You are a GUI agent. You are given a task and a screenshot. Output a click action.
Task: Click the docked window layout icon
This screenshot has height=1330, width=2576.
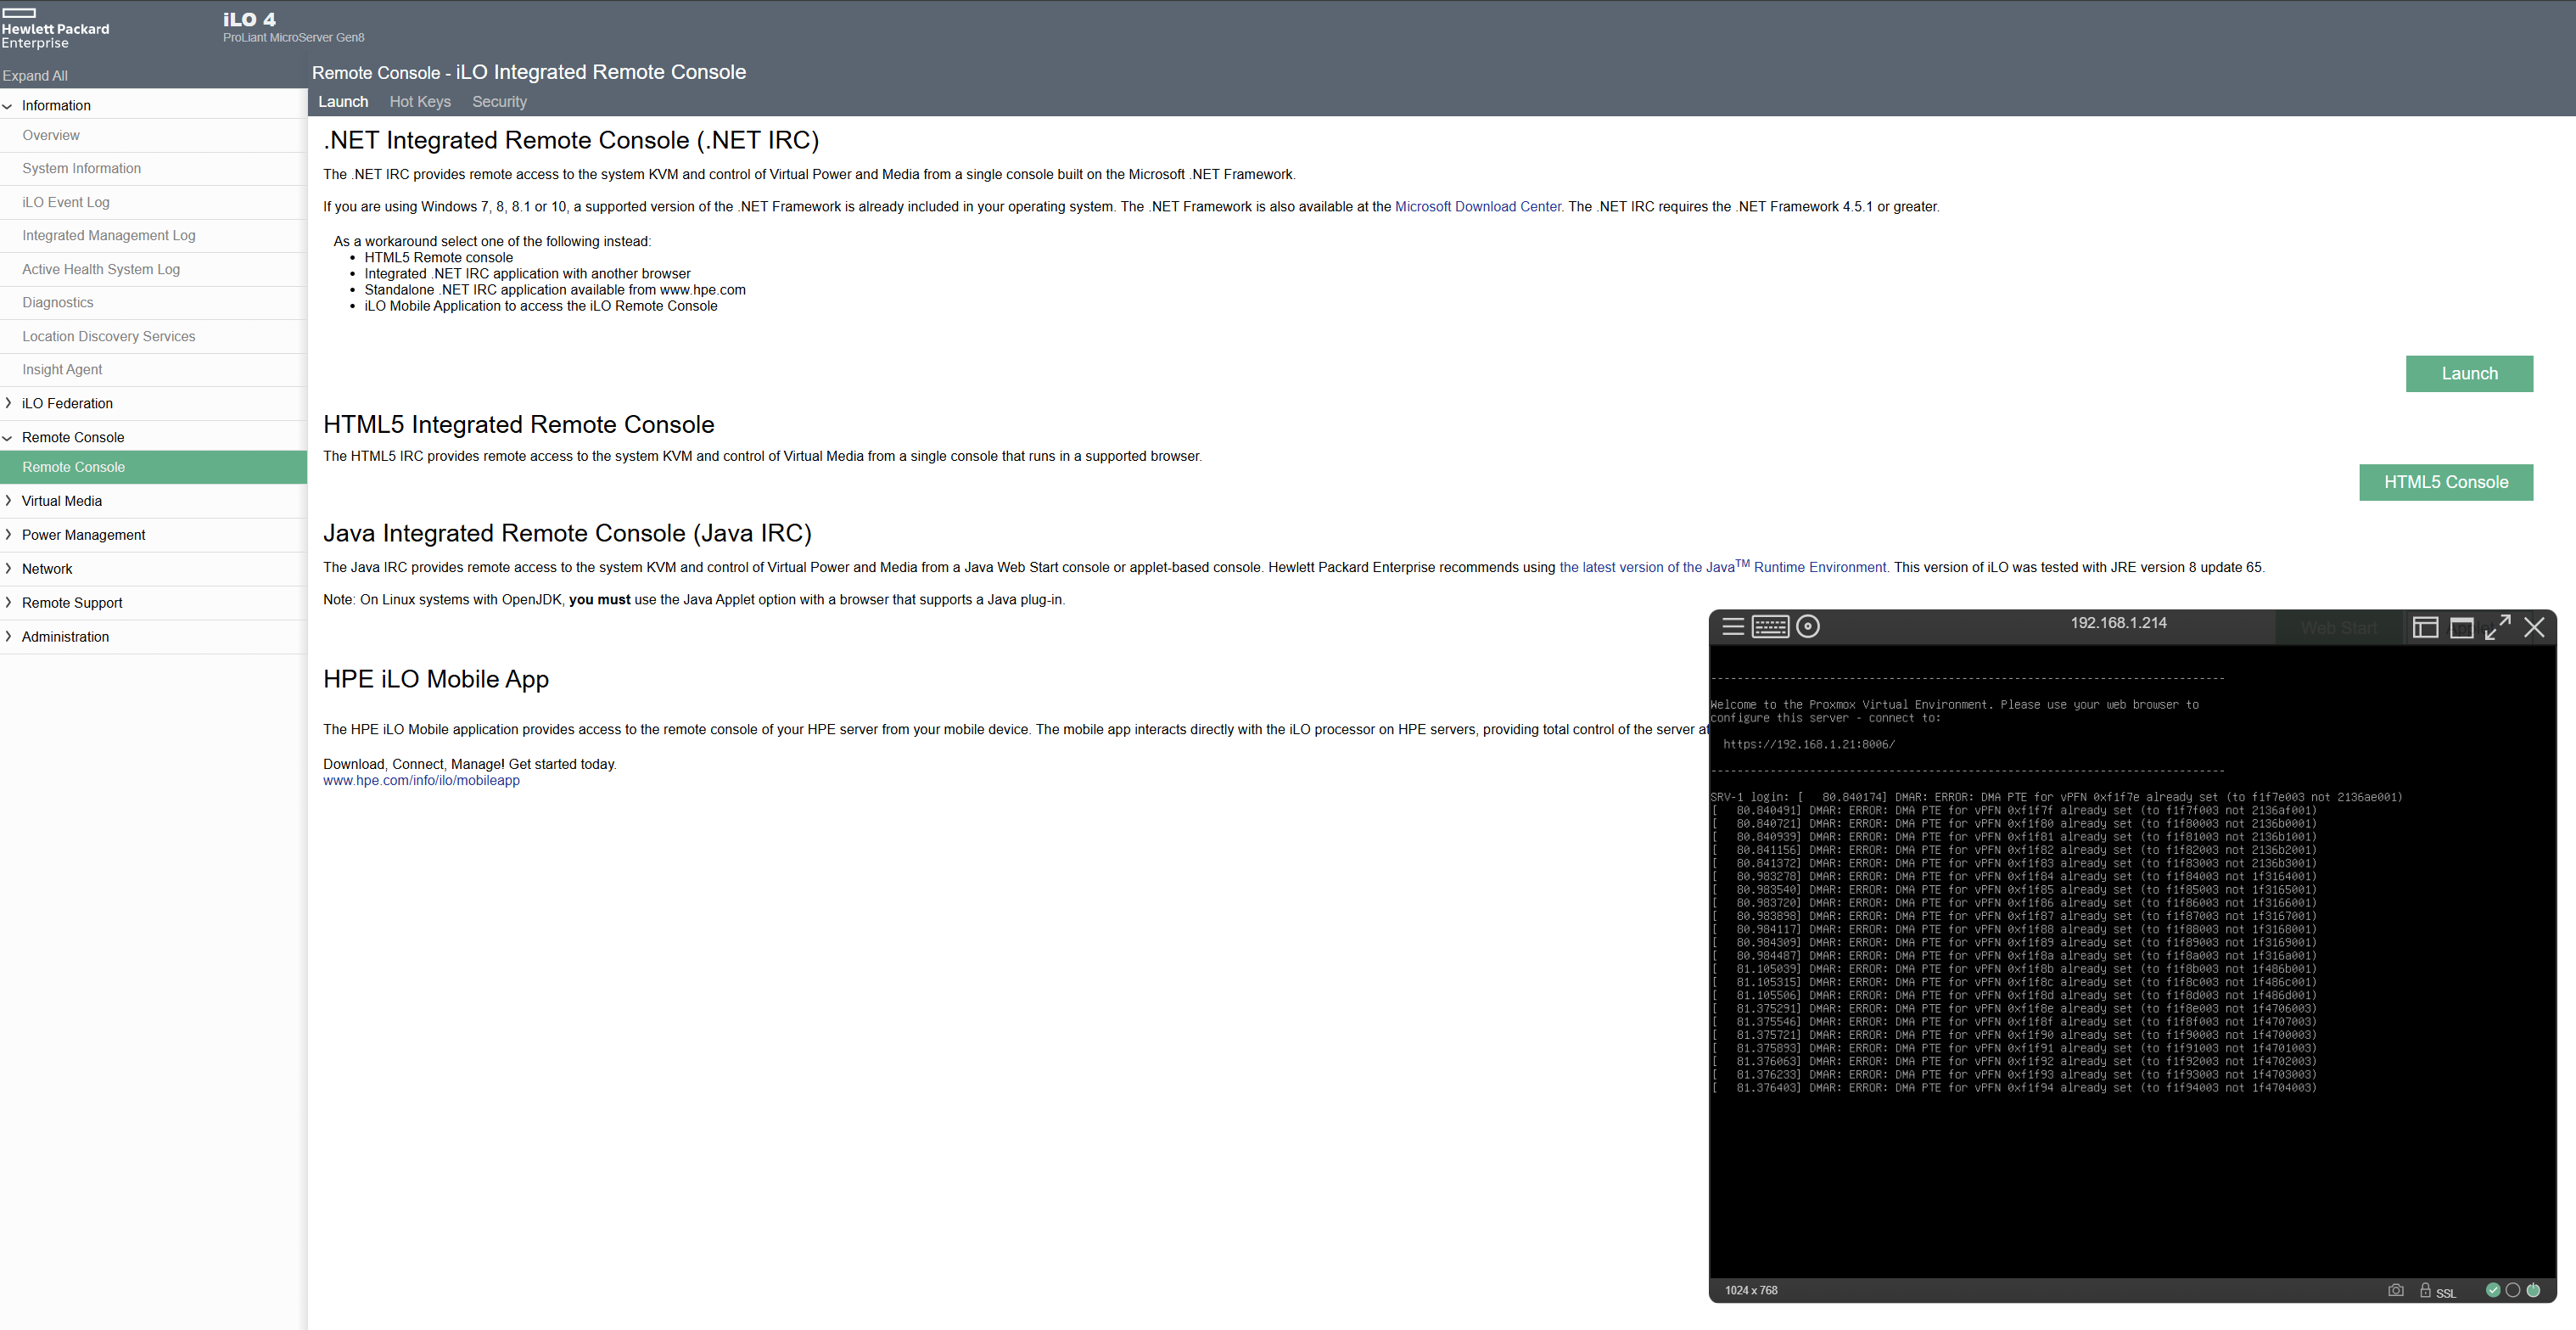2425,627
